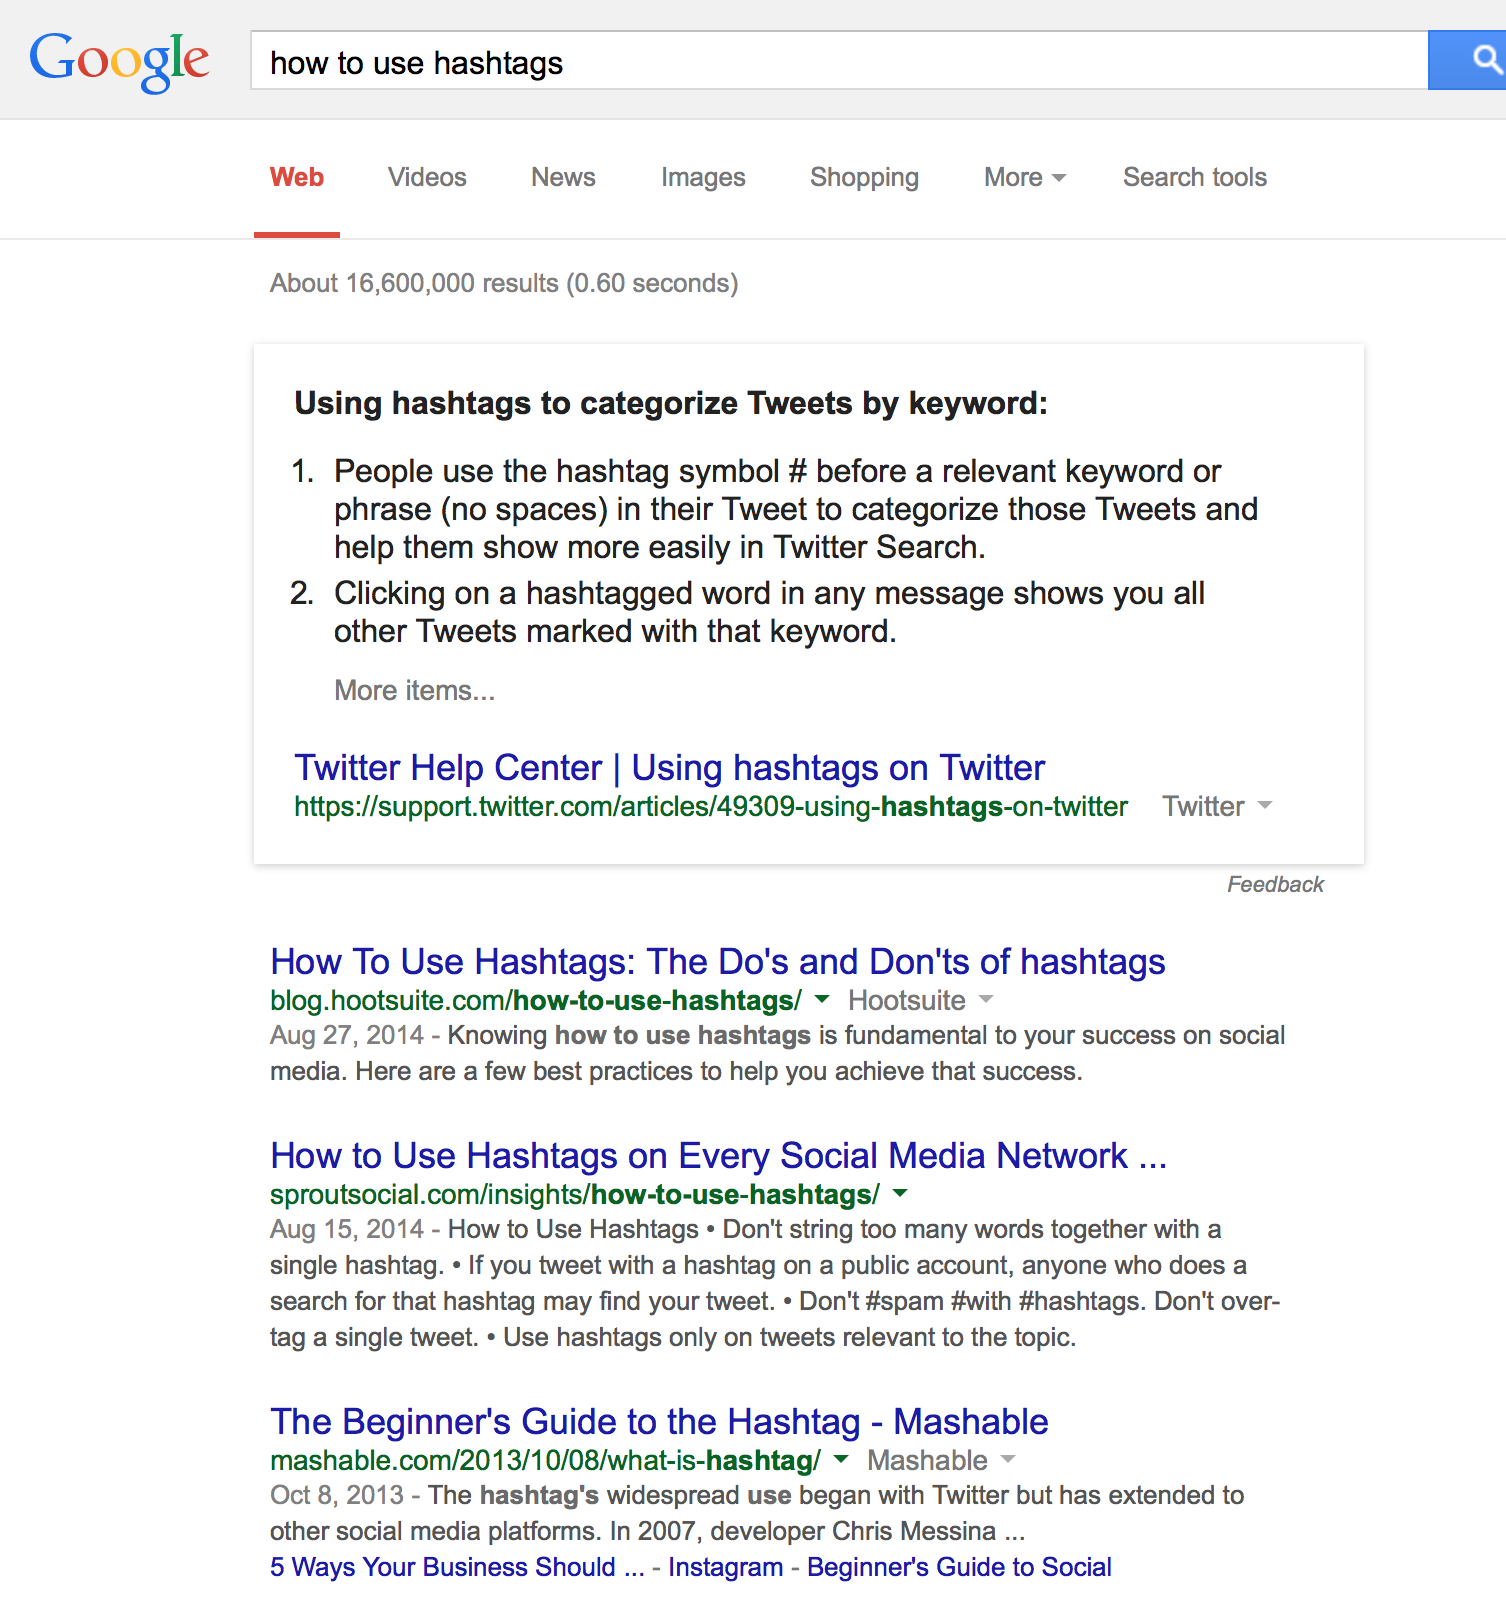This screenshot has height=1604, width=1506.
Task: Click snippet item 1 about the hashtag symbol
Action: coord(796,509)
